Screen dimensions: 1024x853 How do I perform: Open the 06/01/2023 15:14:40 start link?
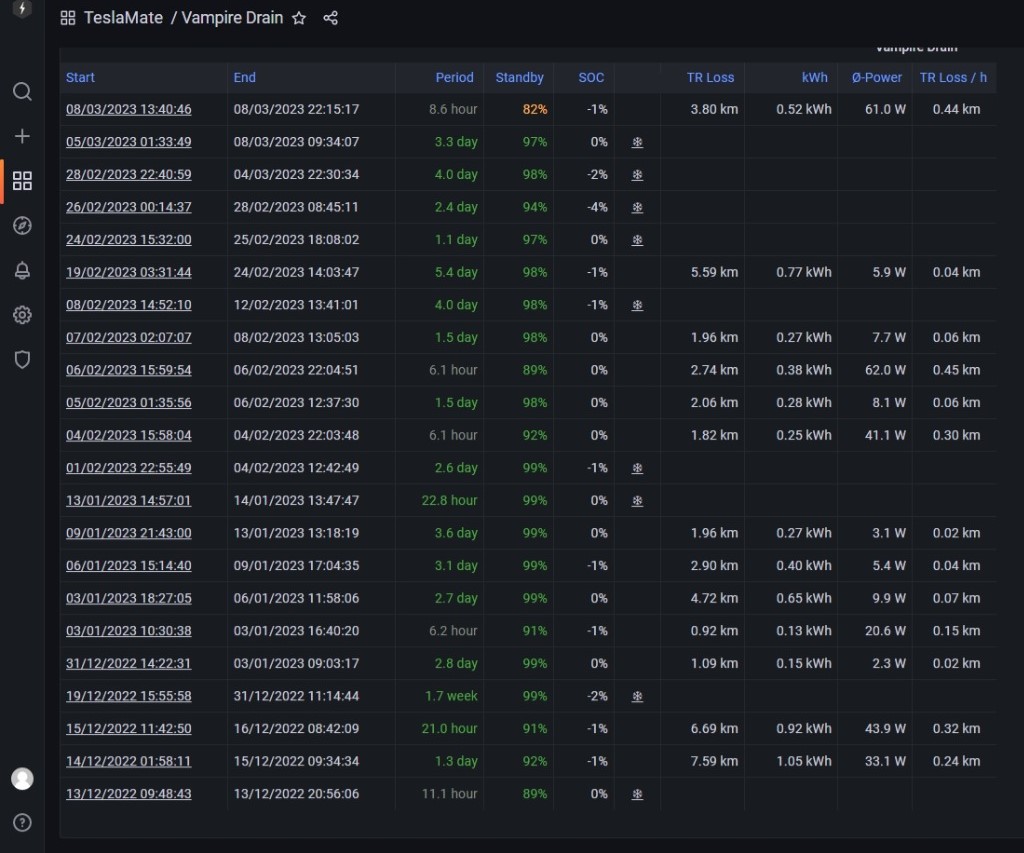coord(129,566)
